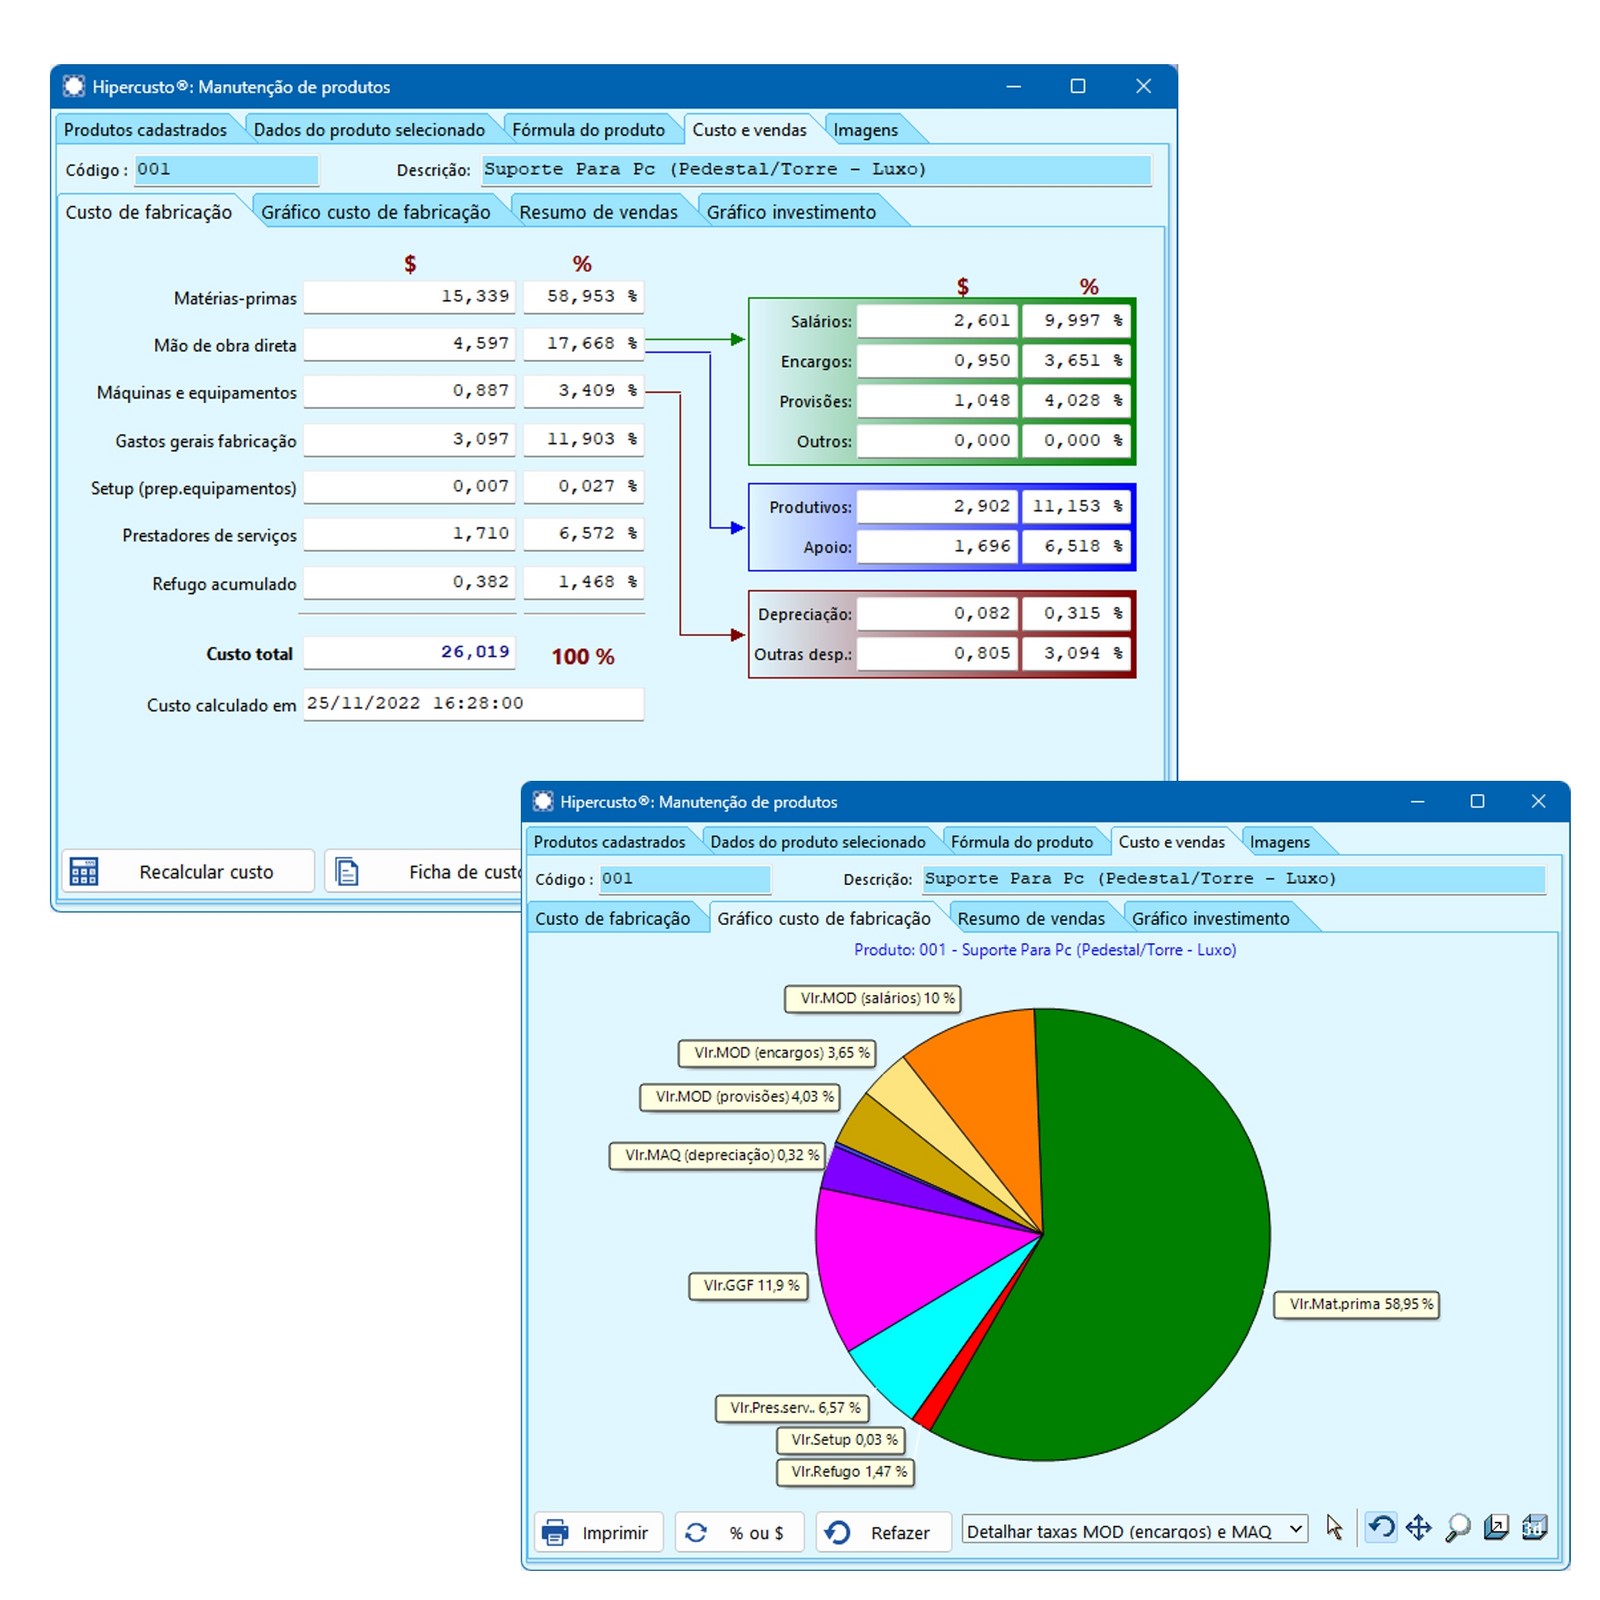The width and height of the screenshot is (1600, 1600).
Task: Click the Imprimir button
Action: [x=598, y=1532]
